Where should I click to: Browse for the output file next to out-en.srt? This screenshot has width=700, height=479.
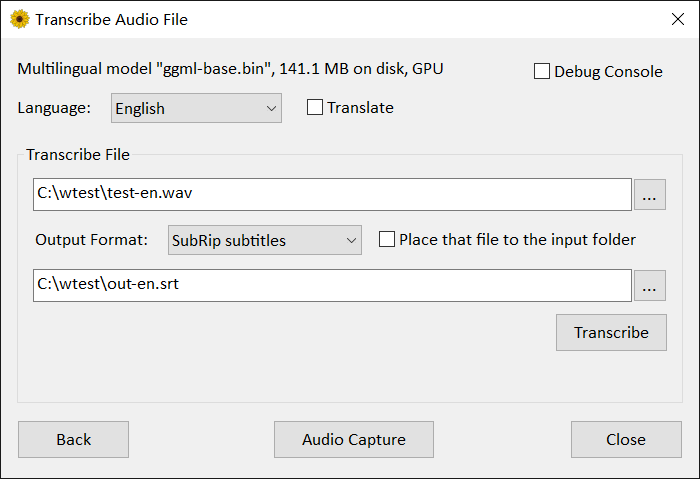click(x=650, y=285)
